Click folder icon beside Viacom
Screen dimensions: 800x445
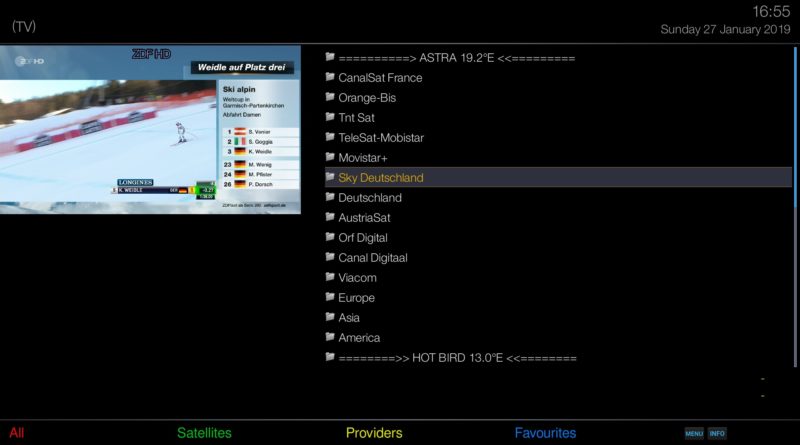click(330, 277)
